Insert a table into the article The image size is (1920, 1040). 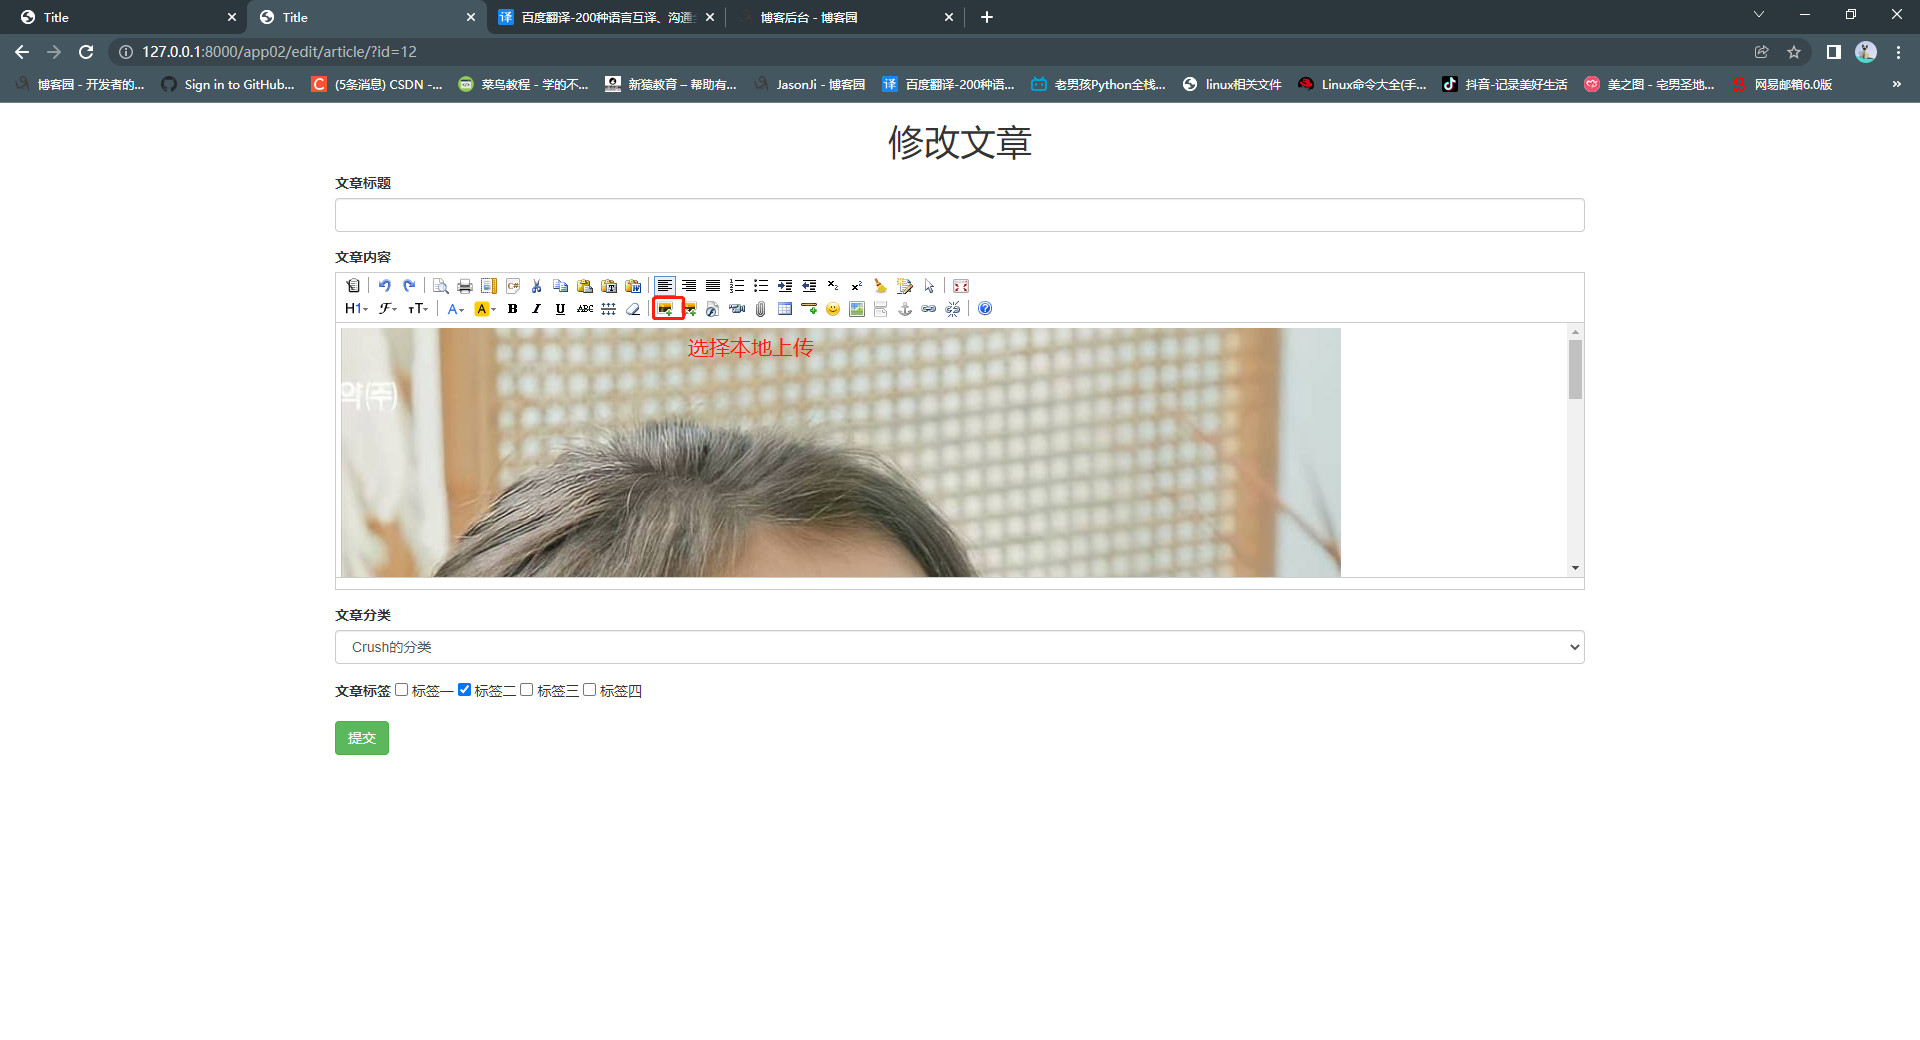[x=784, y=309]
